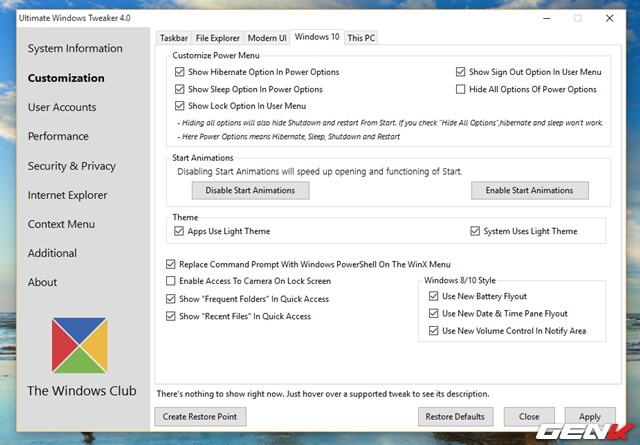Image resolution: width=640 pixels, height=445 pixels.
Task: Open System Information section
Action: [75, 48]
